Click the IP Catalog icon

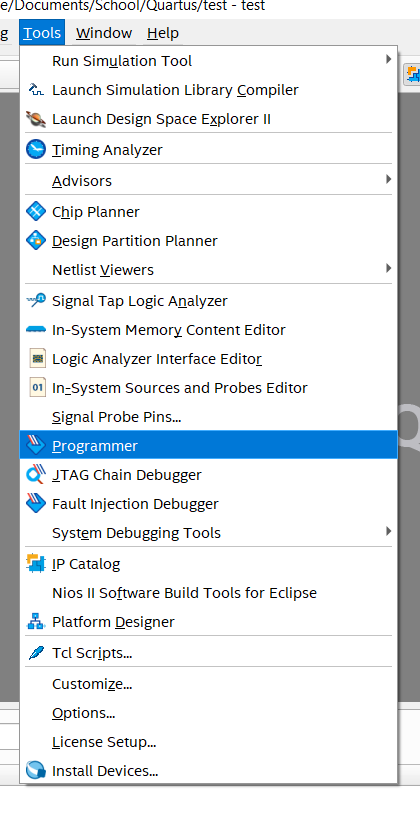pyautogui.click(x=36, y=564)
